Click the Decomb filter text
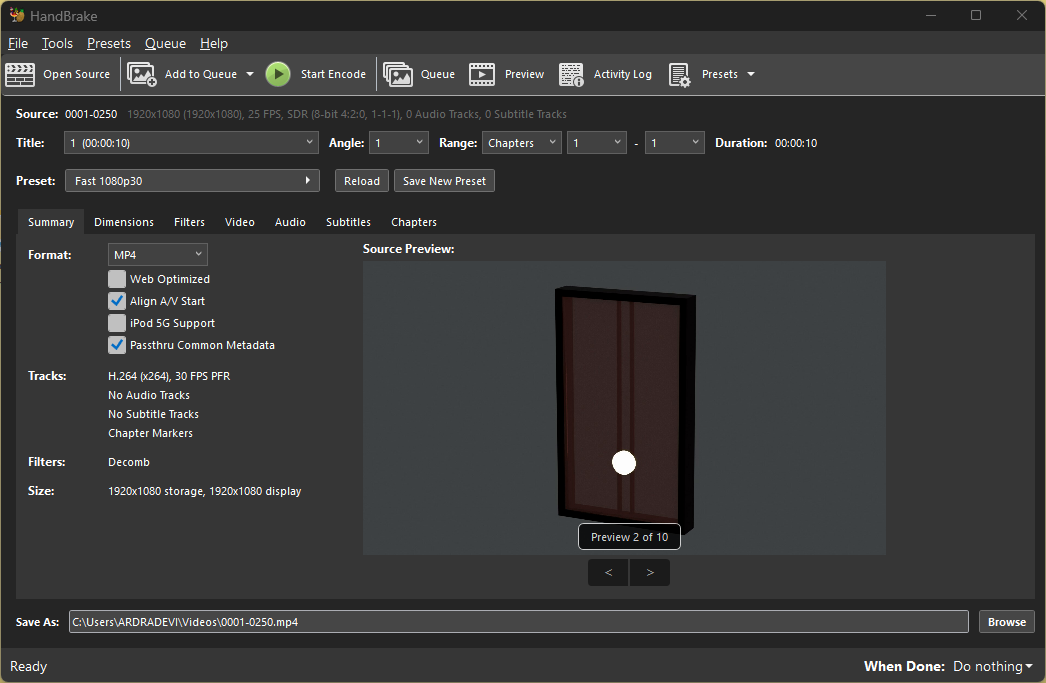The width and height of the screenshot is (1046, 683). [x=129, y=462]
